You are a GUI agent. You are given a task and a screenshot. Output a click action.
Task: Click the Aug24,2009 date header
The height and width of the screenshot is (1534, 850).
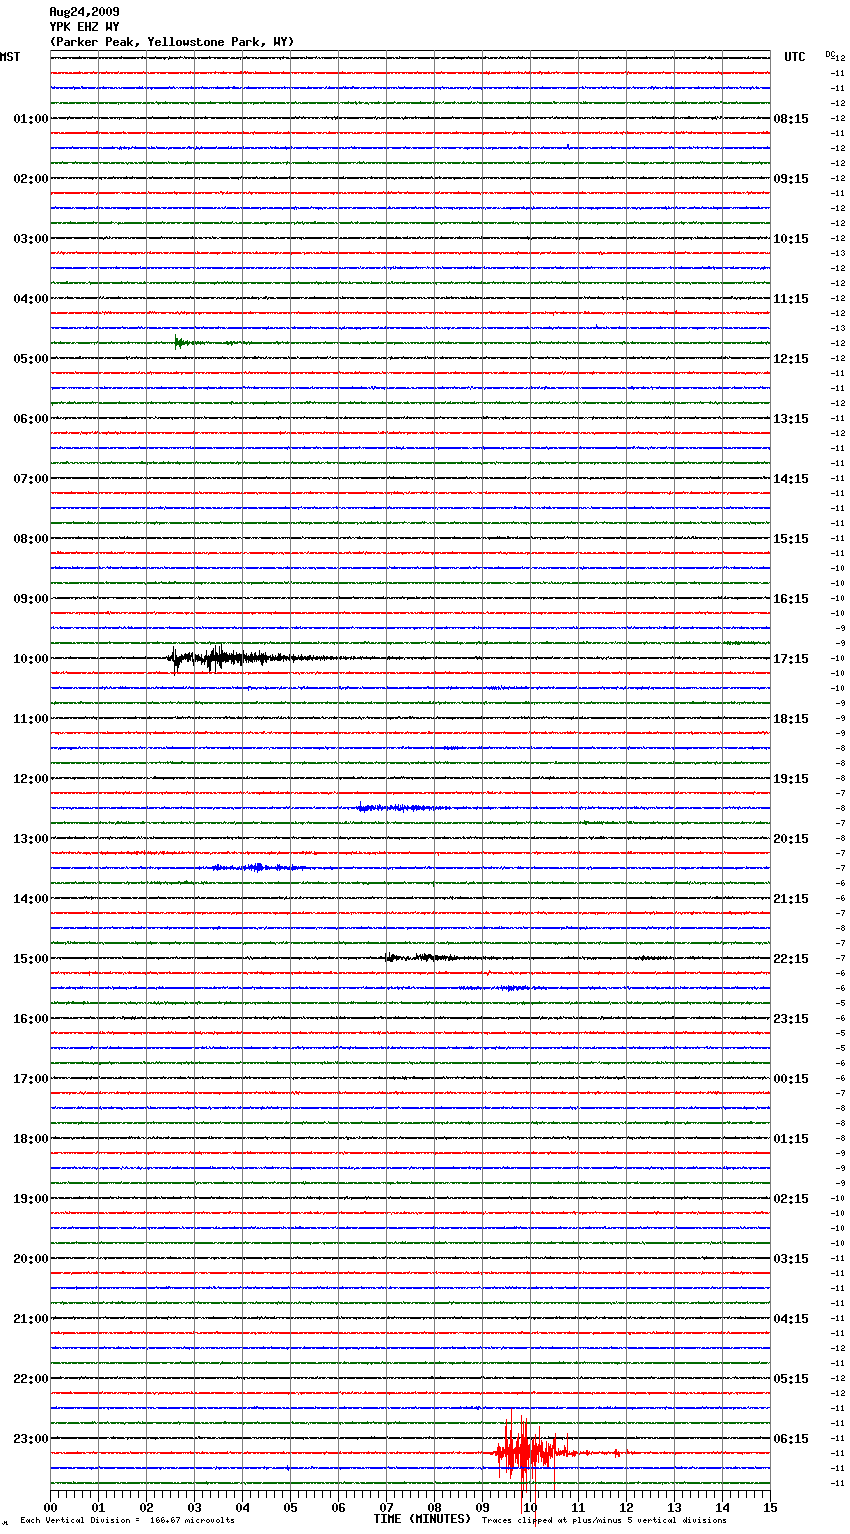[84, 12]
